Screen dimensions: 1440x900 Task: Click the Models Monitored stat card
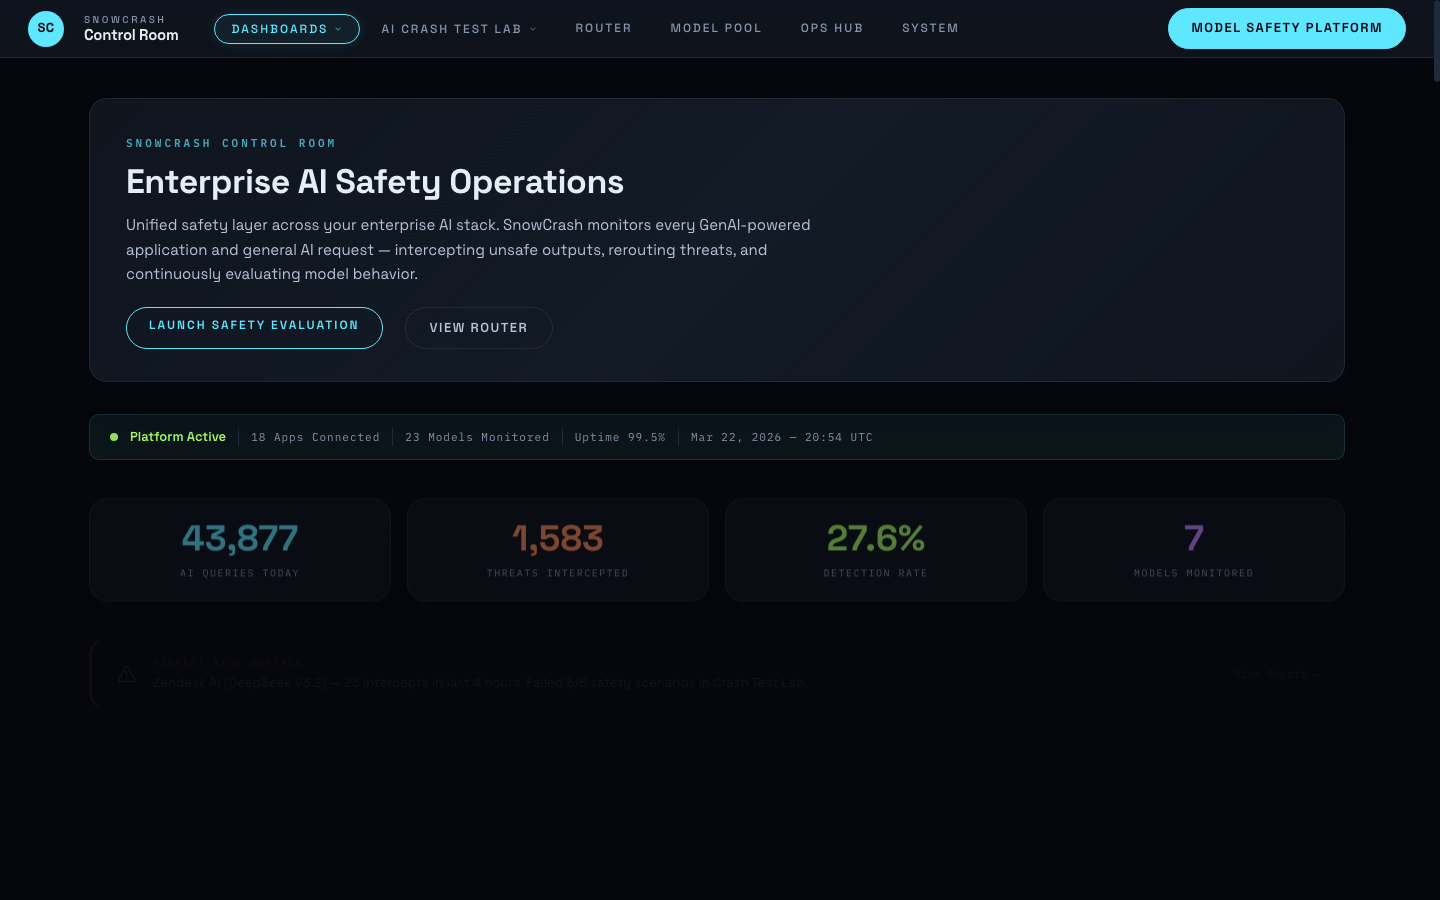(1193, 549)
